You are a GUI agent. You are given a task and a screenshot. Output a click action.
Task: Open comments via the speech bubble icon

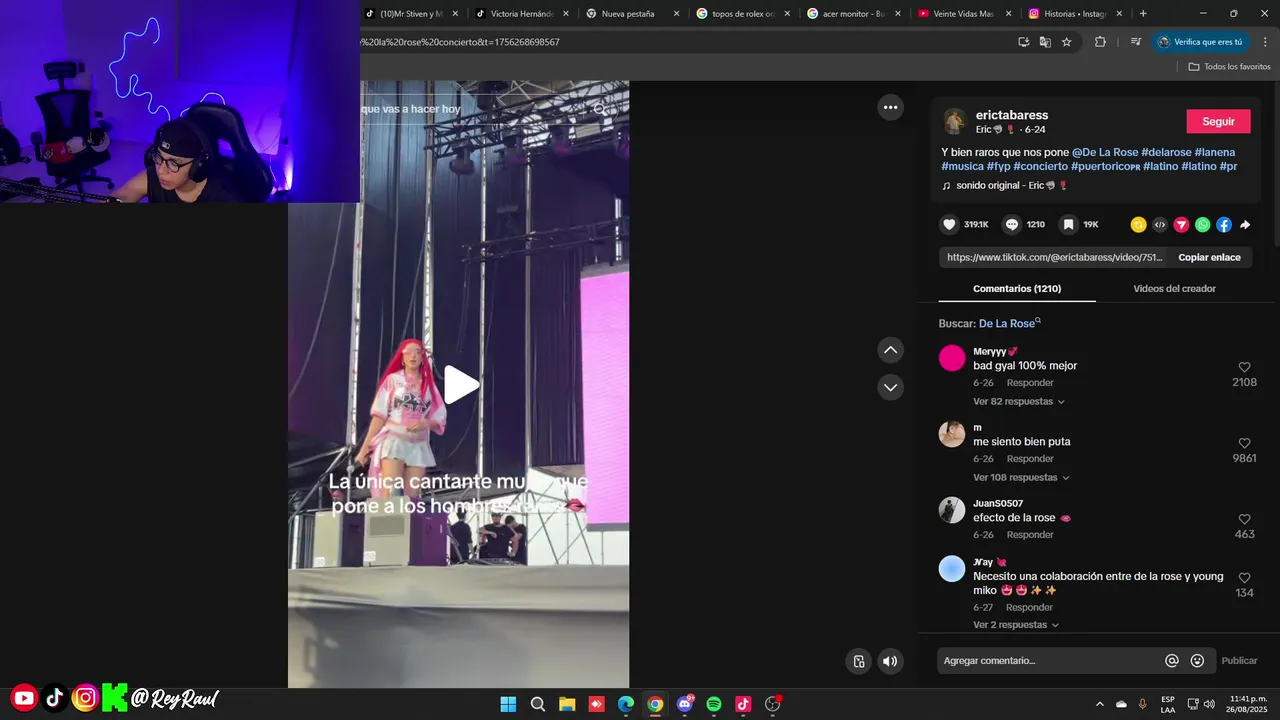click(1012, 225)
